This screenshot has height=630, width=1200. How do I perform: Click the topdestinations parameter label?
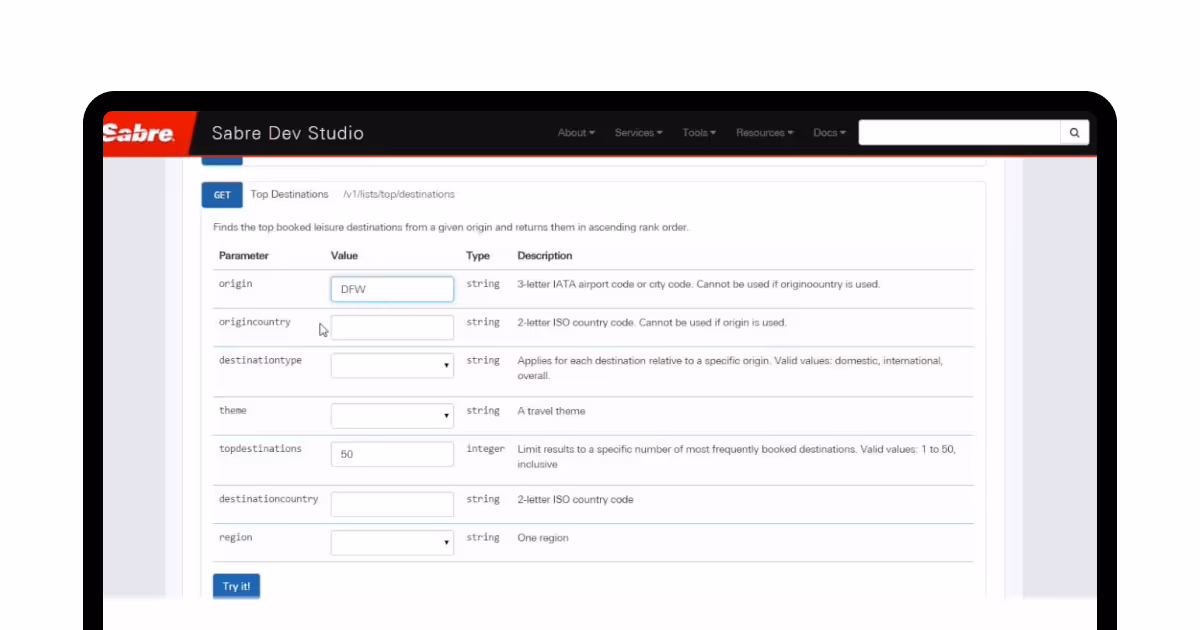coord(260,449)
